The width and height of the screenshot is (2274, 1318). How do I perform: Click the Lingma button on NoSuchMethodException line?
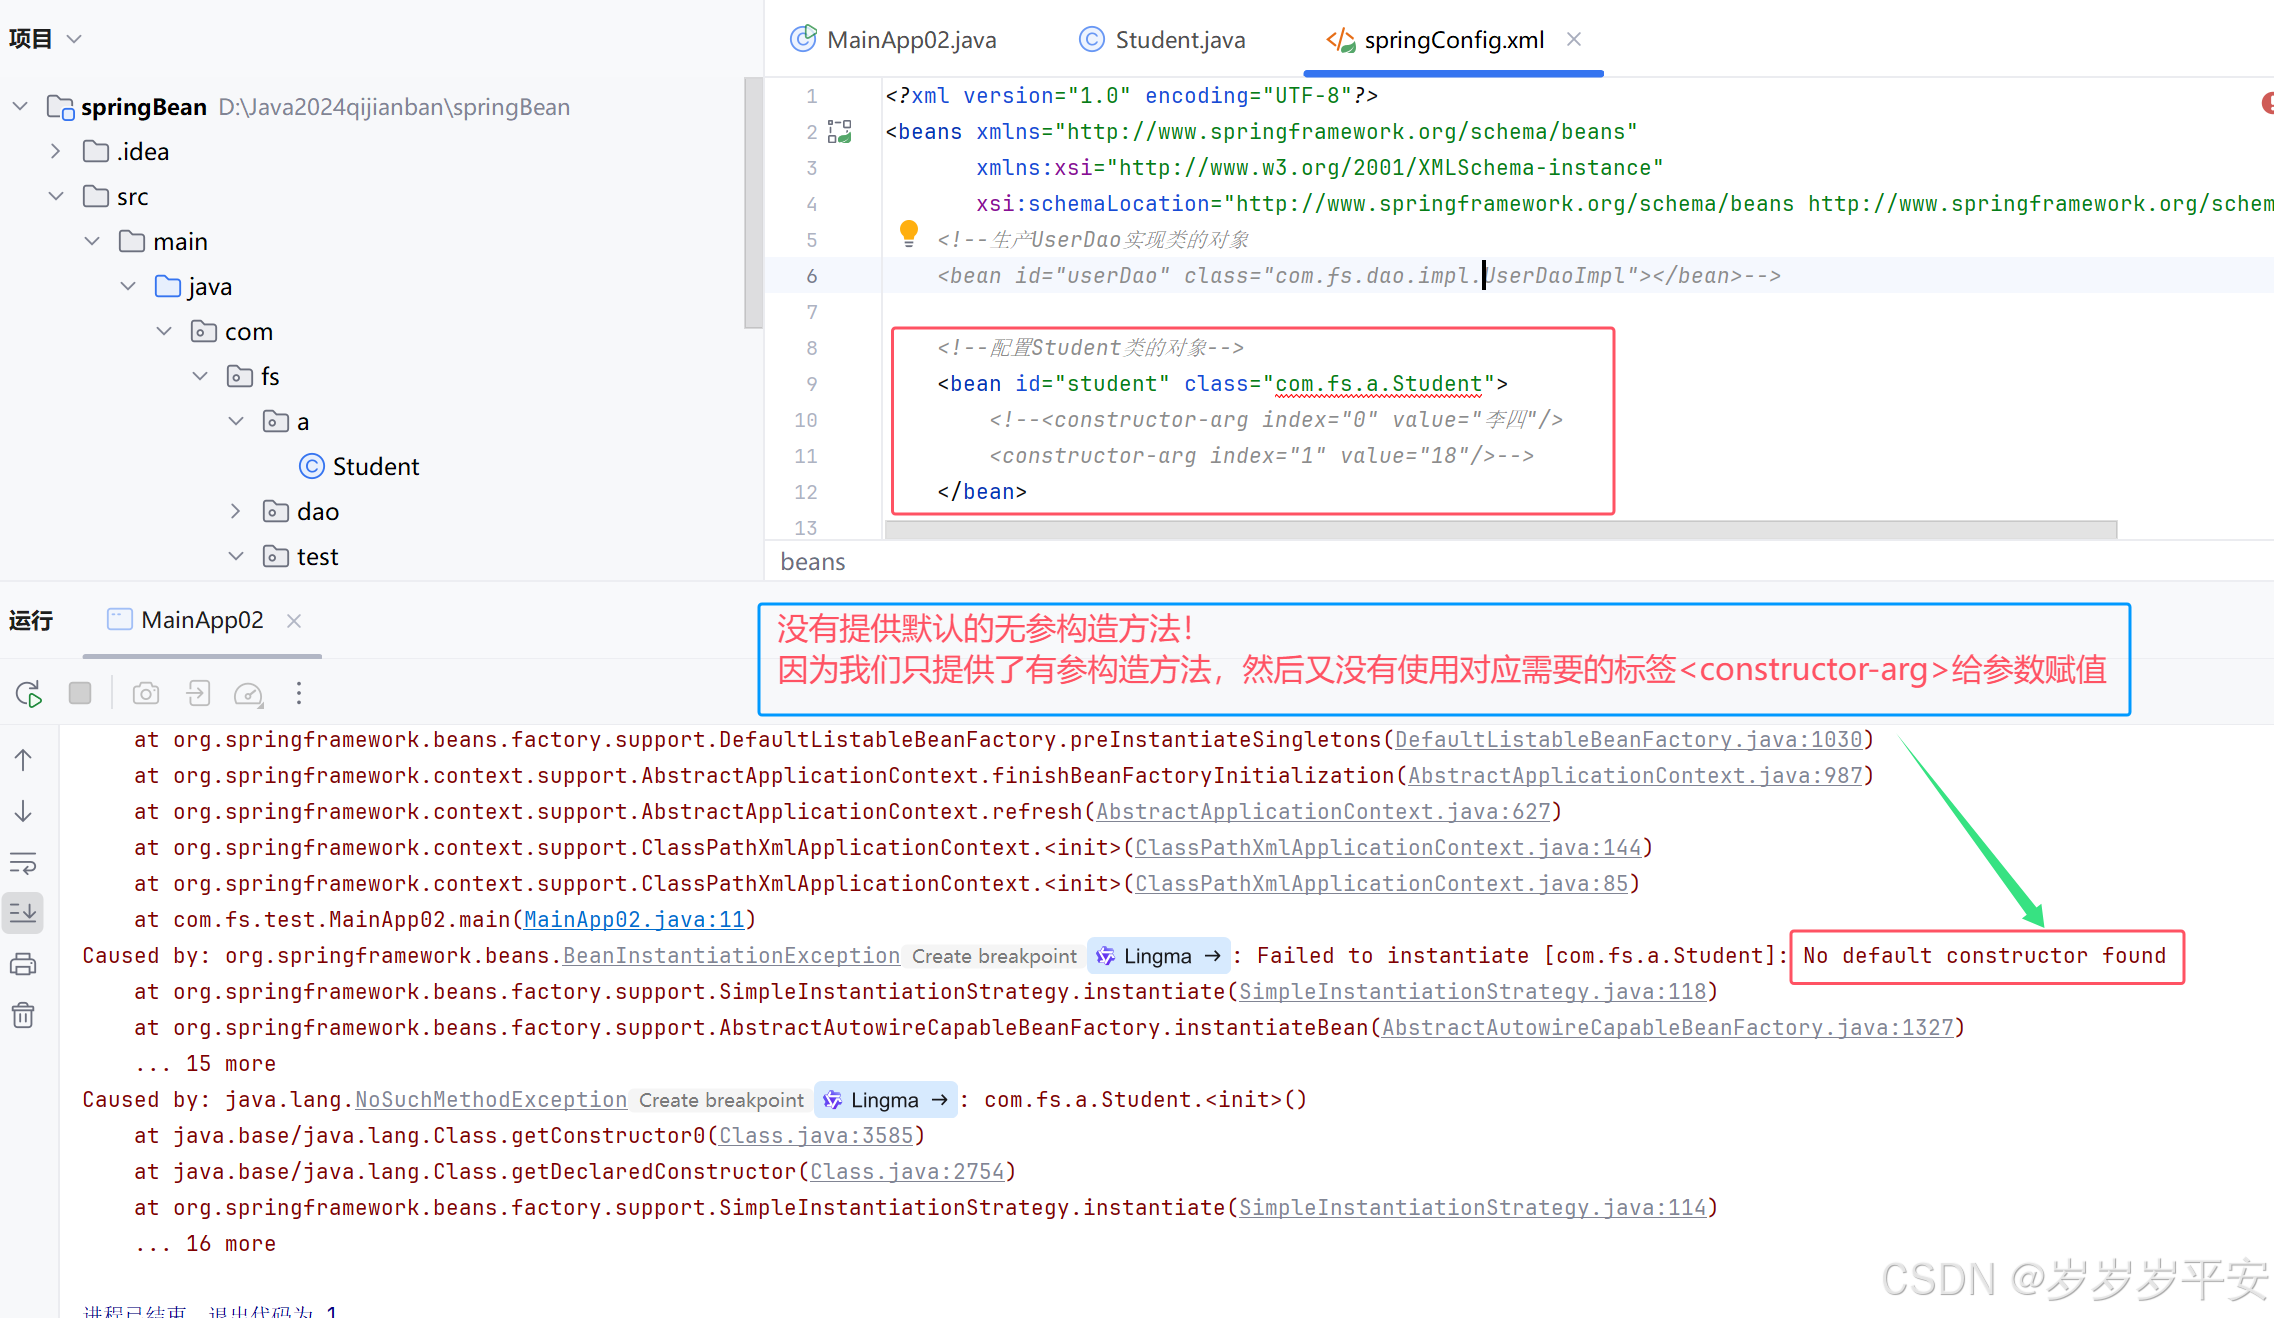pos(885,1100)
